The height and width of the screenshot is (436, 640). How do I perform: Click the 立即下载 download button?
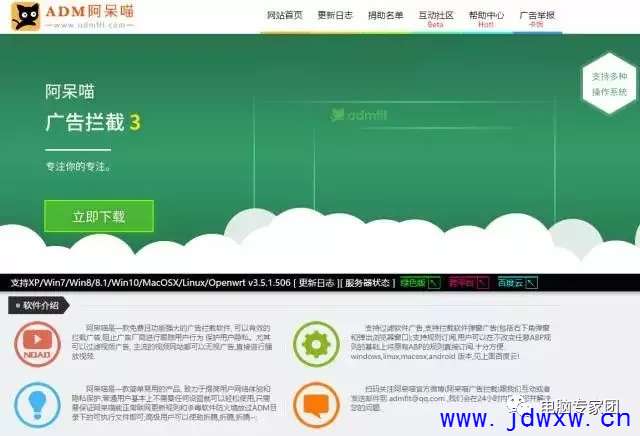(x=99, y=216)
